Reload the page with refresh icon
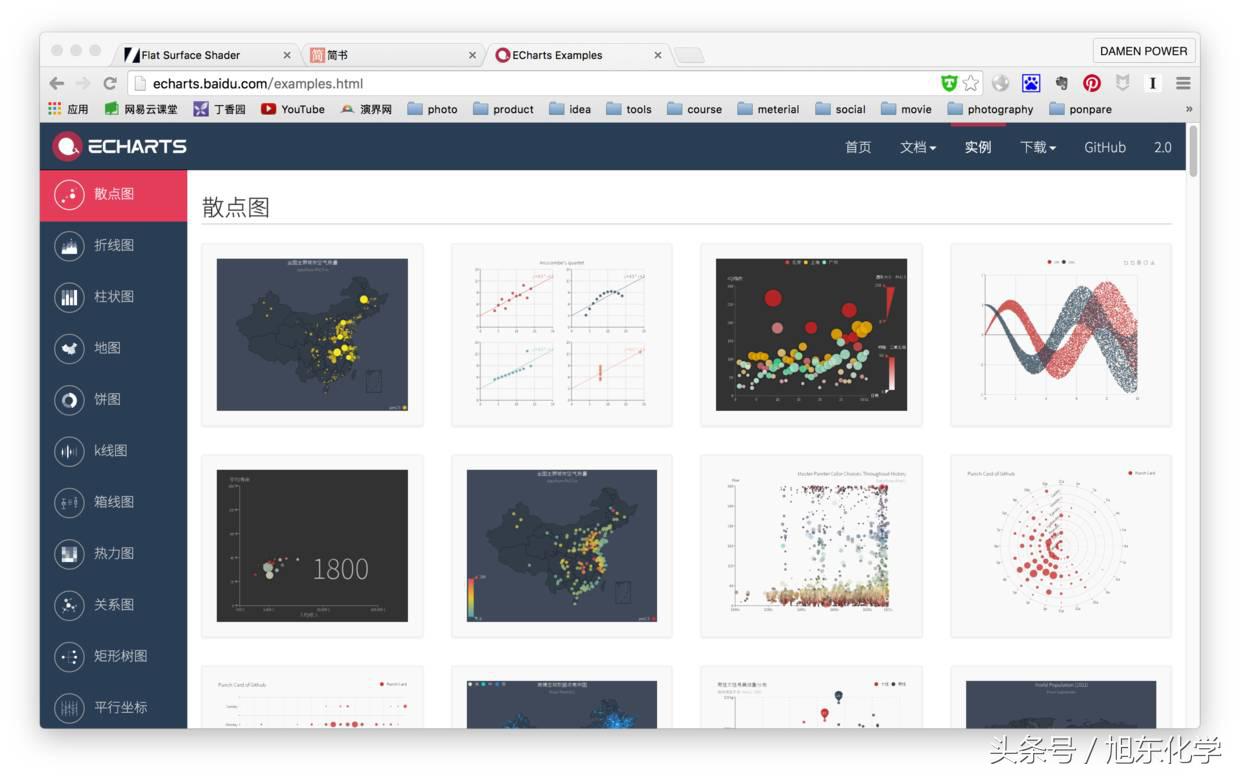Screen dimensions: 1240x776 (x=109, y=83)
